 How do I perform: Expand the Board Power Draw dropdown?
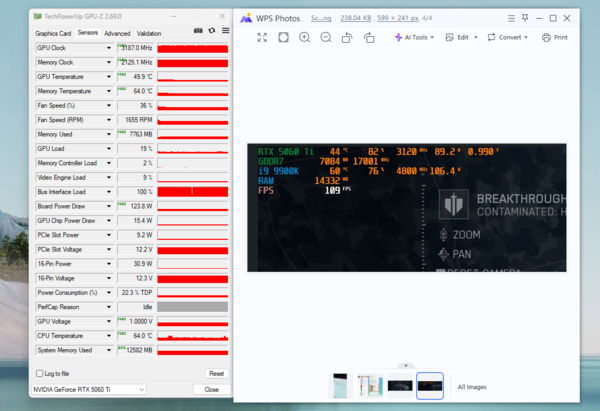109,206
